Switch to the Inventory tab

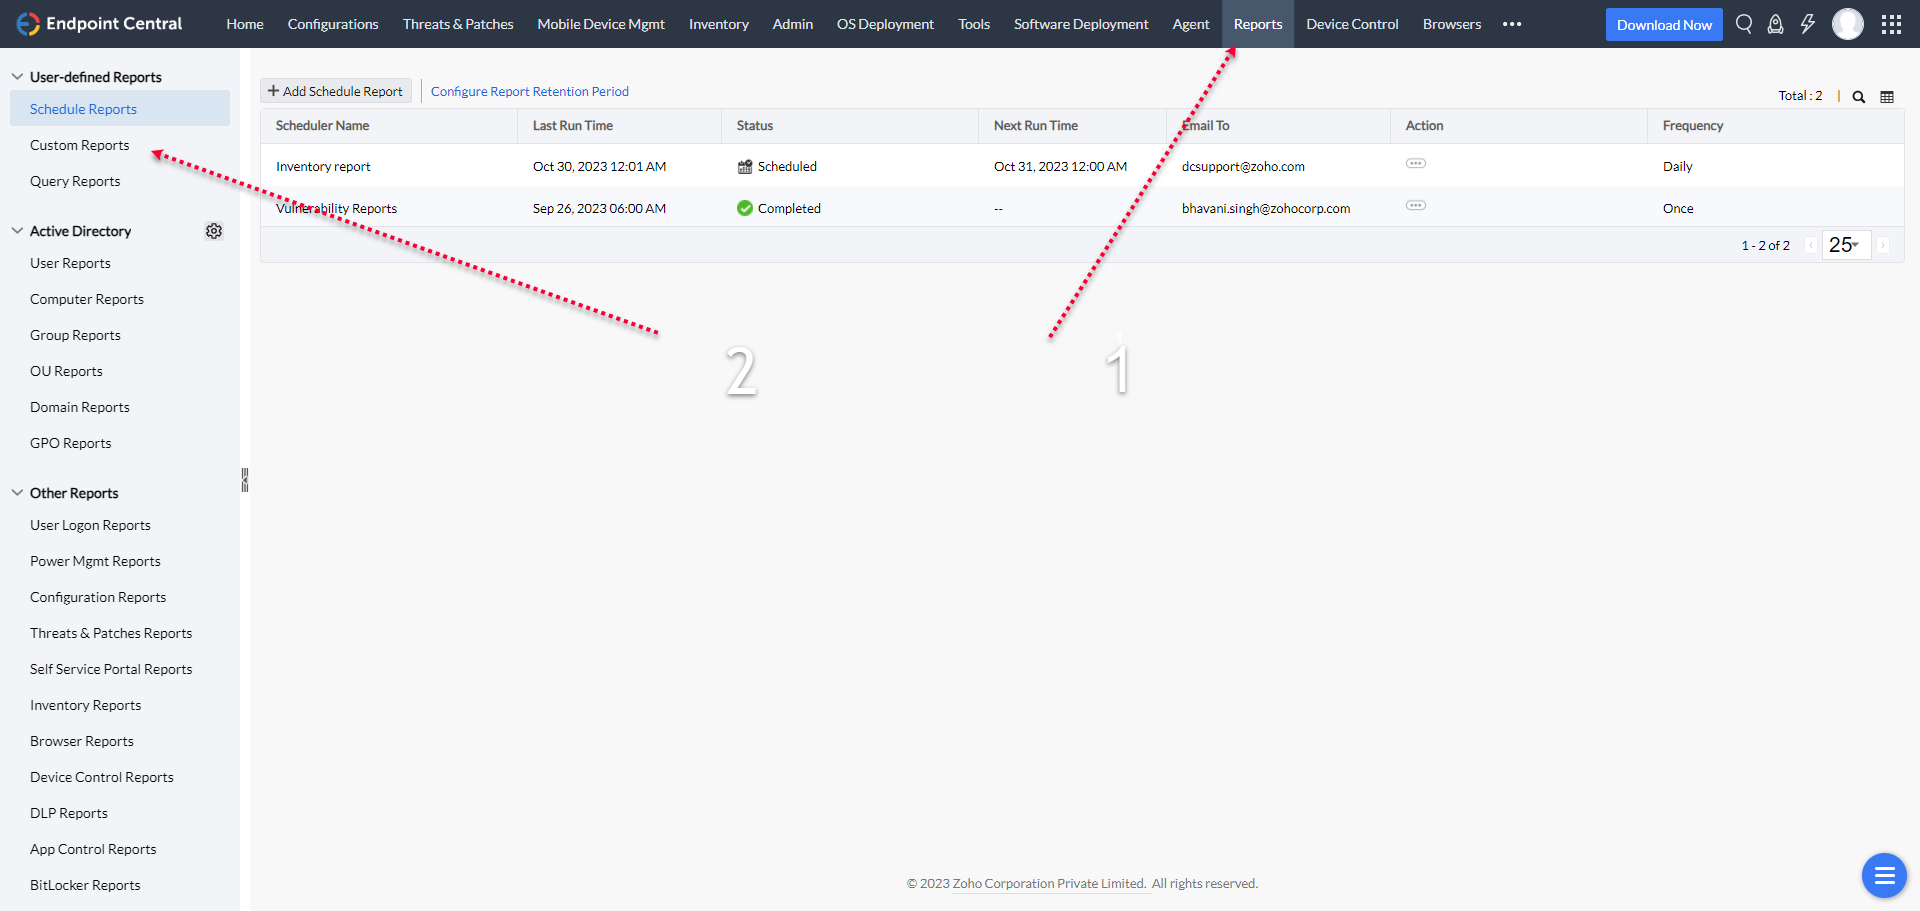click(x=718, y=24)
